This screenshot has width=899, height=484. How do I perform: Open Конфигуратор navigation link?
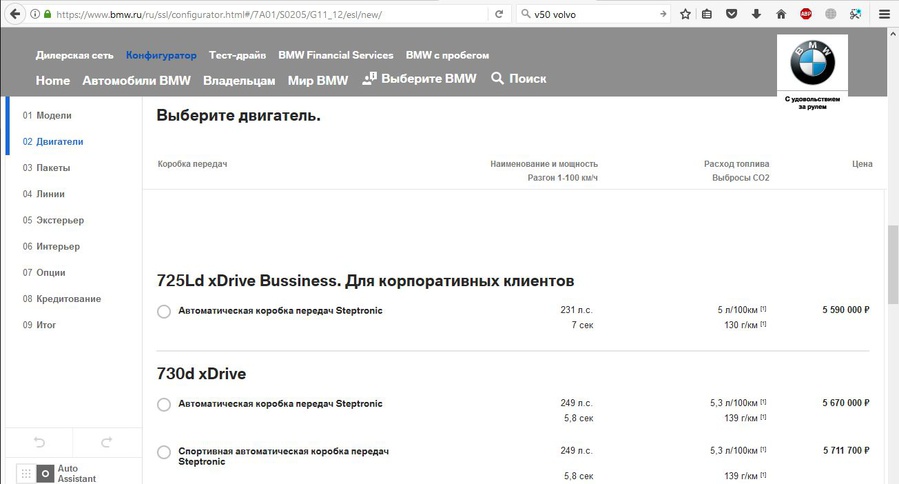click(161, 55)
